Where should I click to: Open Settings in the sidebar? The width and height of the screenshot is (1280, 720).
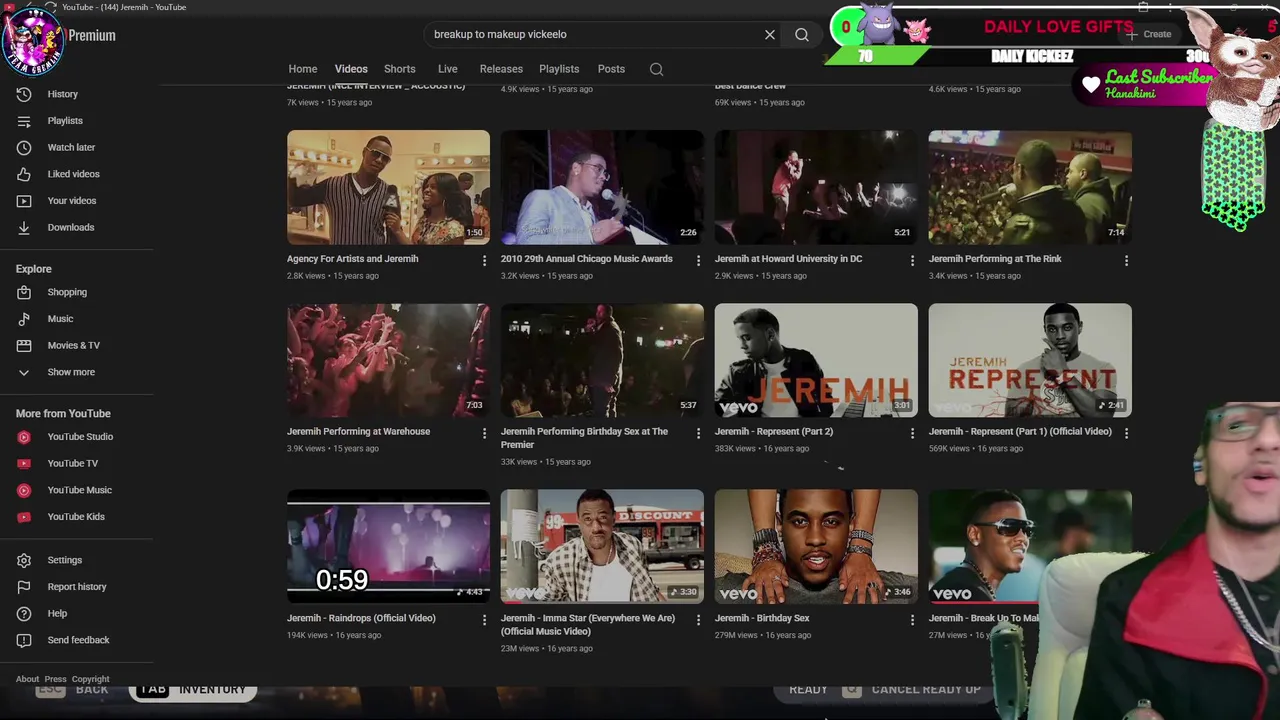[x=64, y=560]
